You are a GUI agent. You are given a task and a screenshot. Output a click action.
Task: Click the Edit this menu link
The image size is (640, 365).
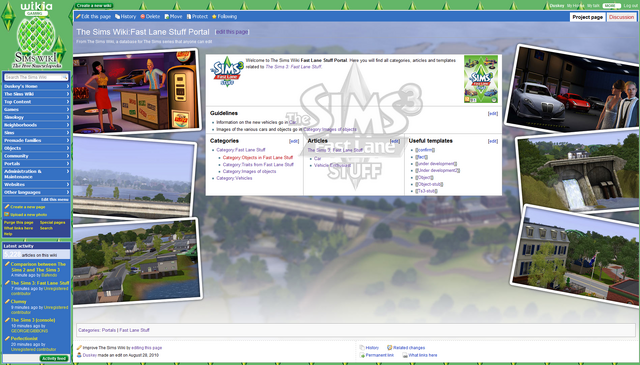pos(55,200)
